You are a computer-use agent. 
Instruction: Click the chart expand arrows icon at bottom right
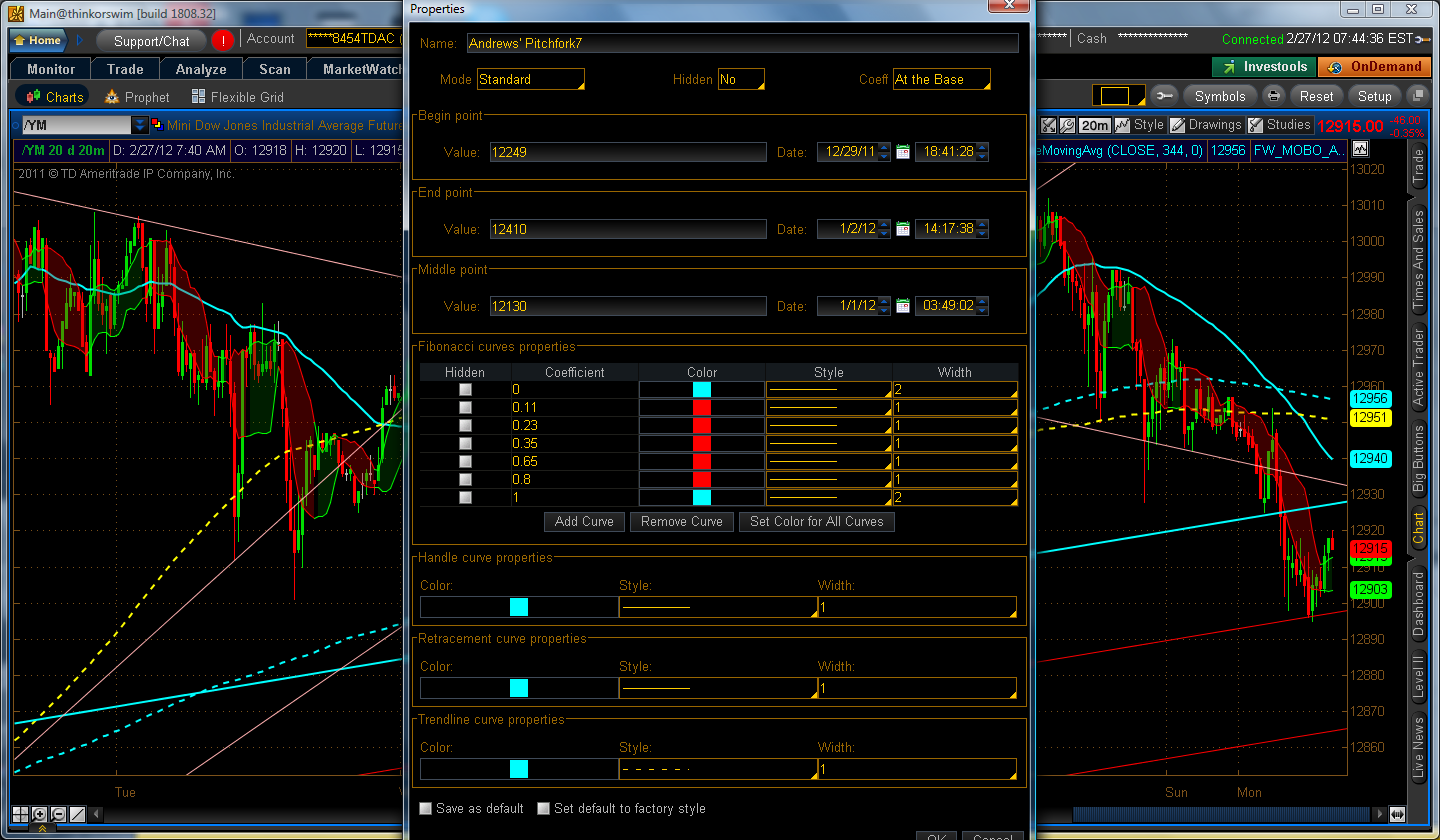[1396, 814]
